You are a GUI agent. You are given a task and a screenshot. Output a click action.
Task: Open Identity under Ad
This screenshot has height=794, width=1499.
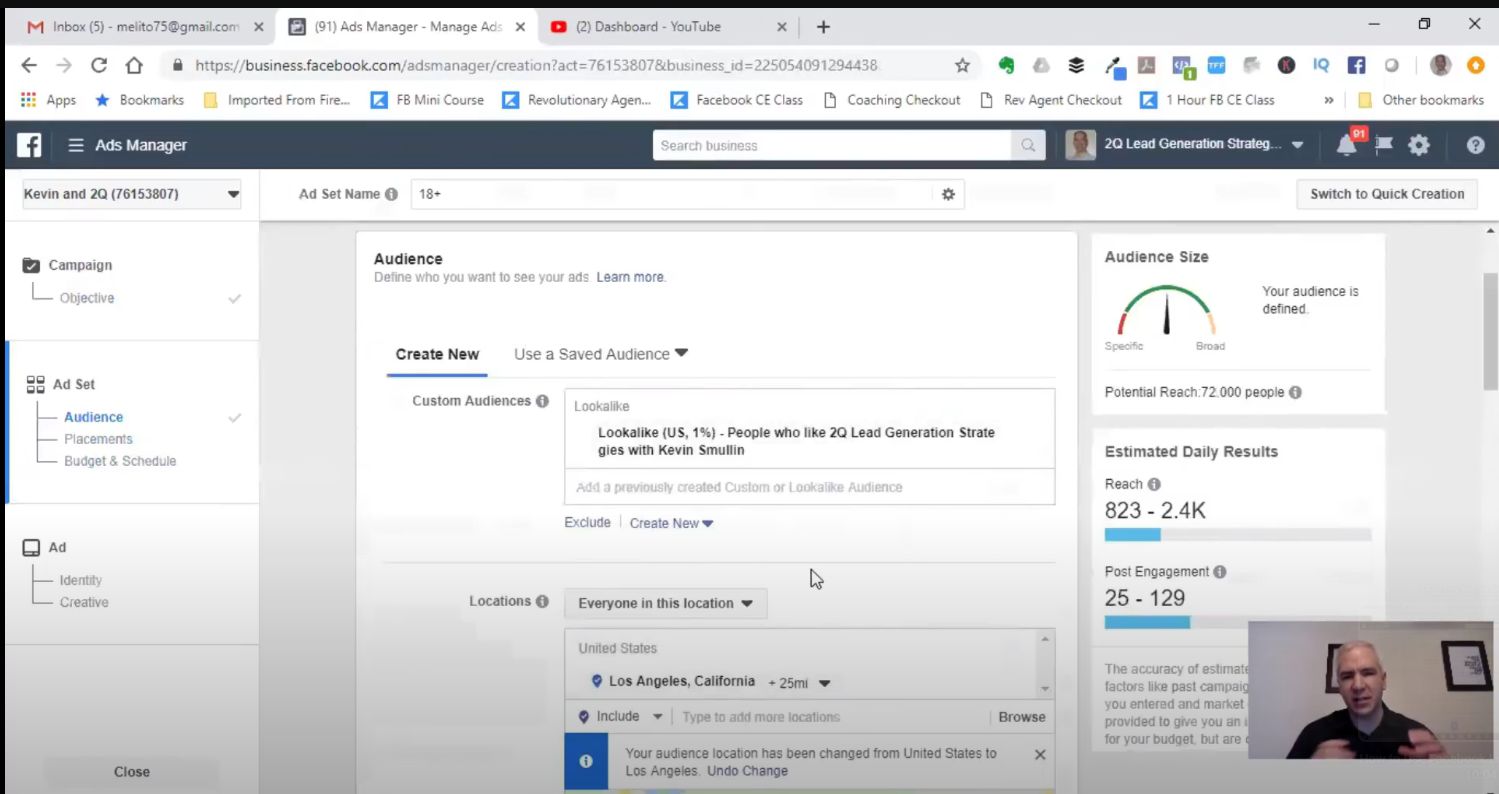click(80, 580)
